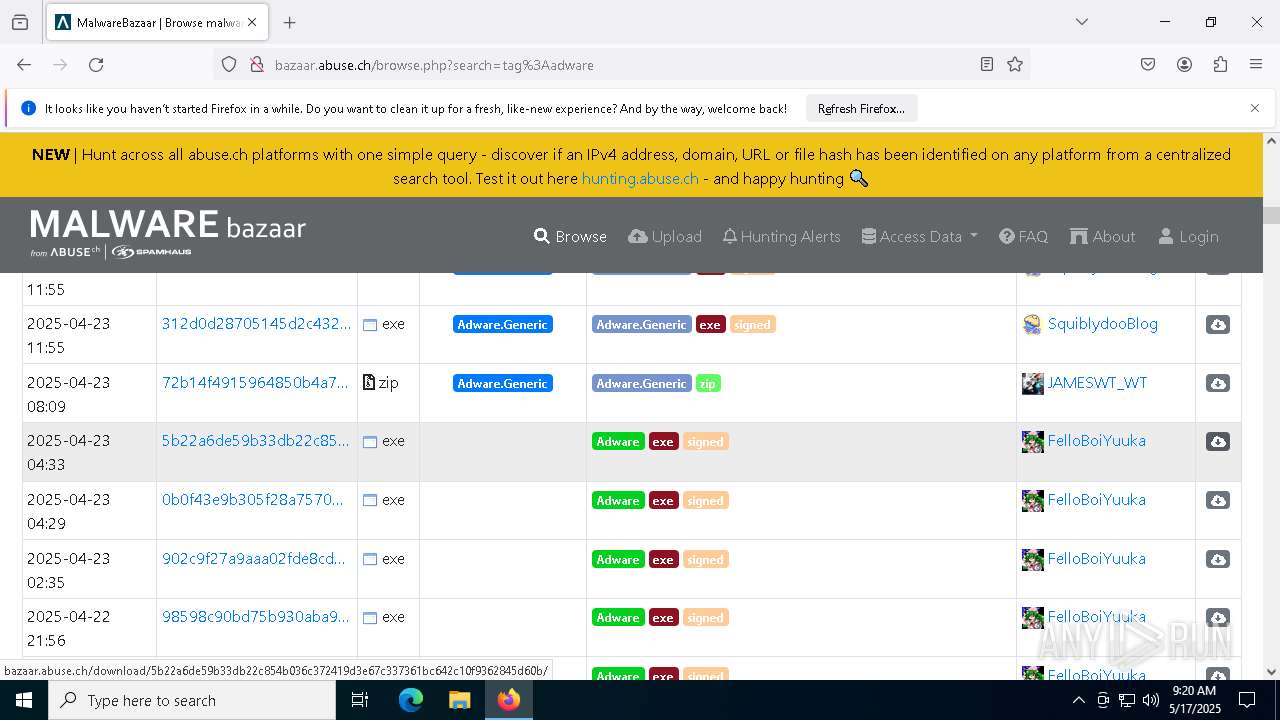Download sample 5b22a6de59b33db22c85 via cloud icon
The width and height of the screenshot is (1280, 720).
coord(1217,442)
